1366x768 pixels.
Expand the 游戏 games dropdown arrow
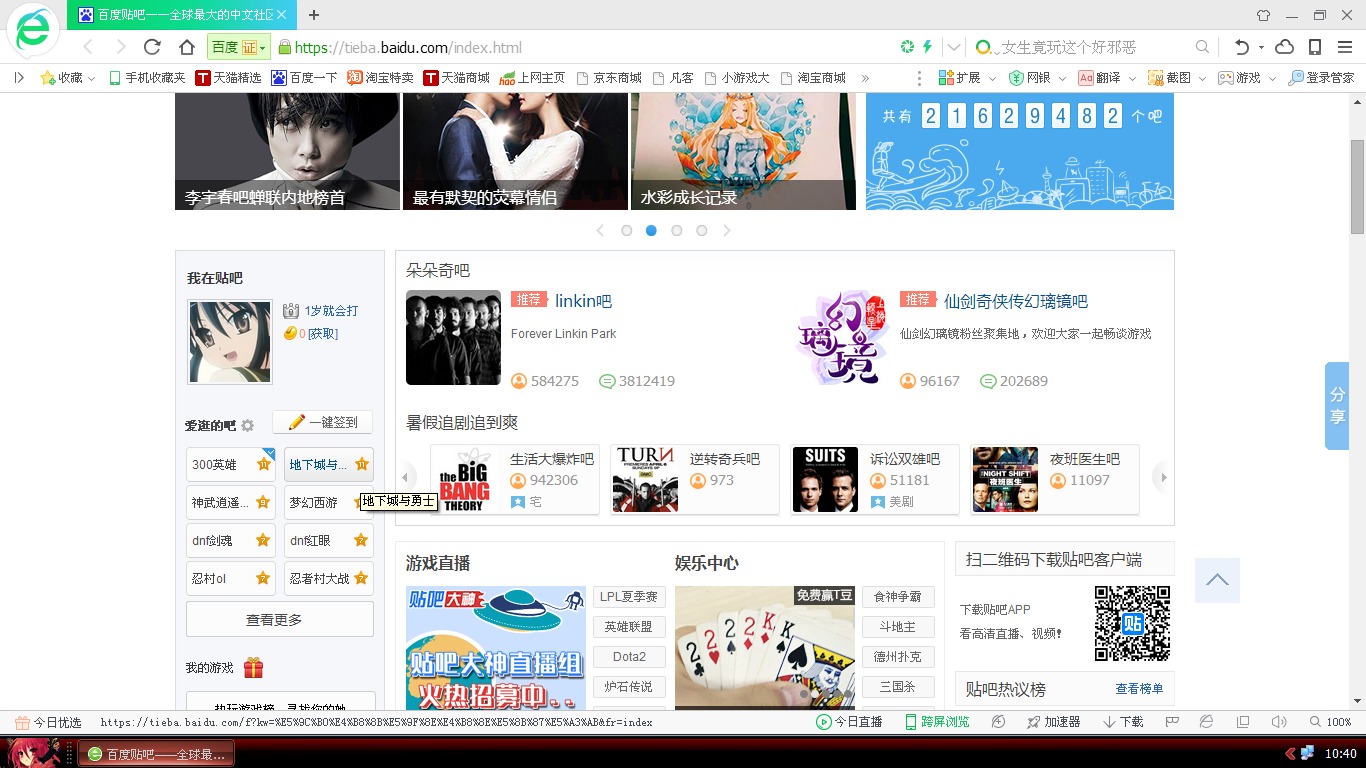(x=1272, y=78)
